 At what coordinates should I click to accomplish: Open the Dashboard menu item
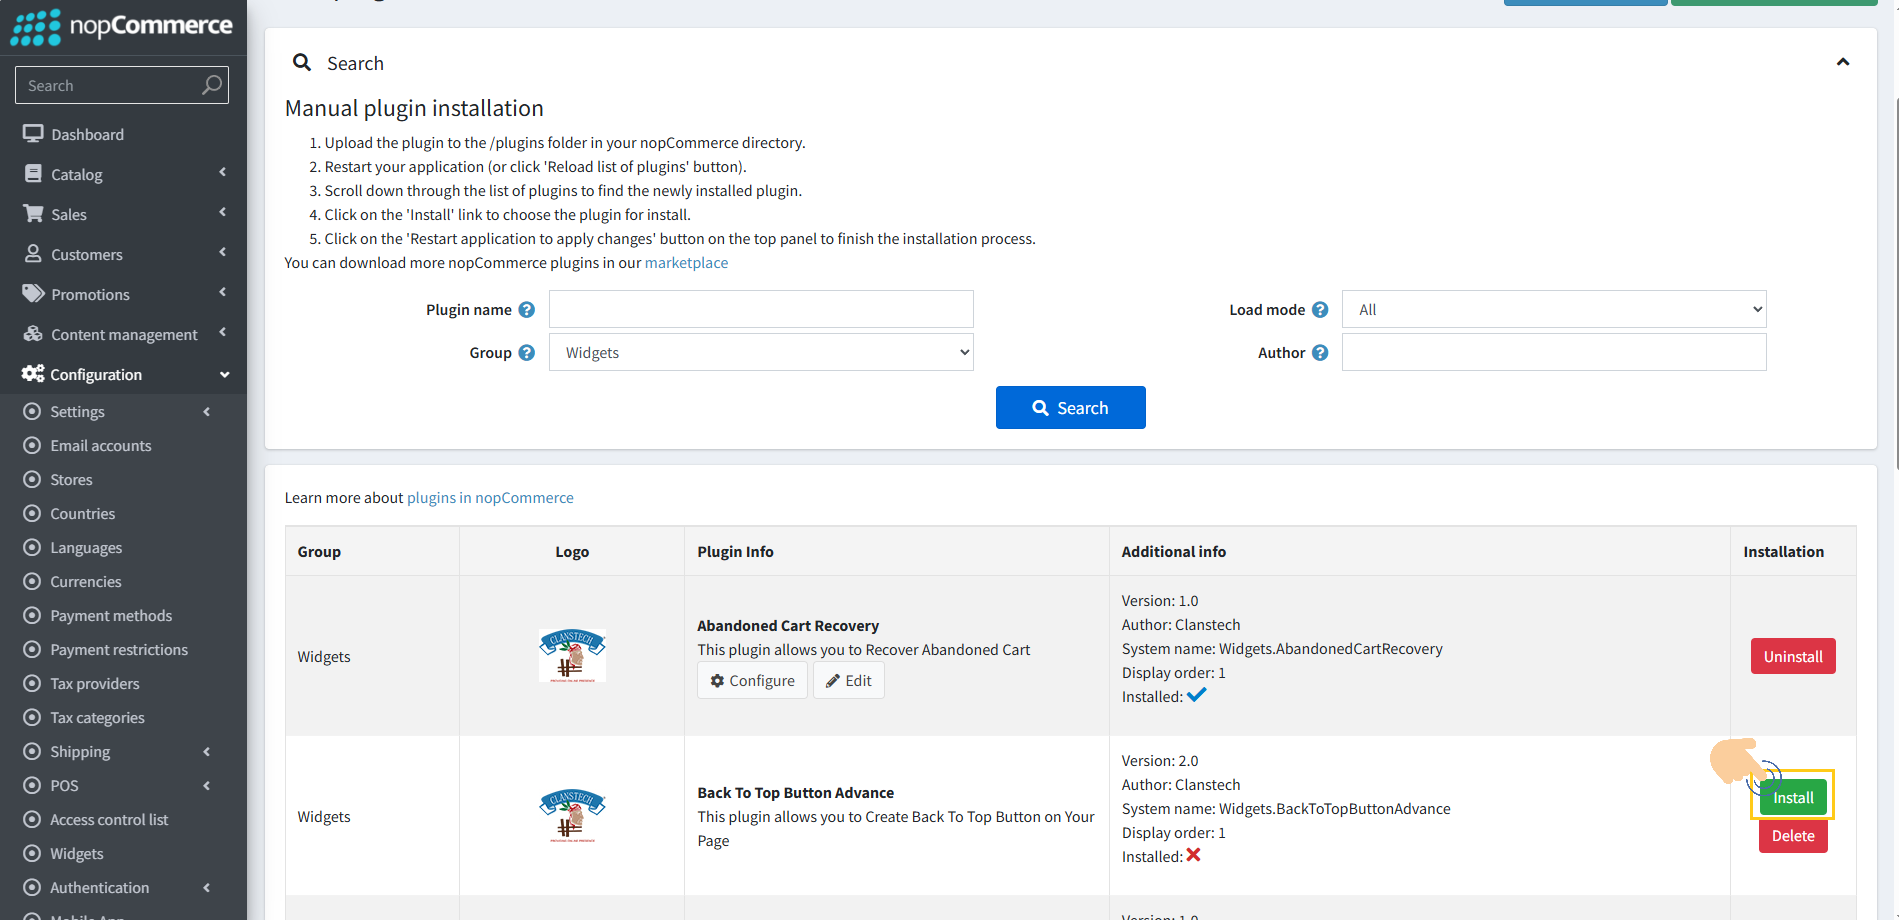[x=87, y=134]
